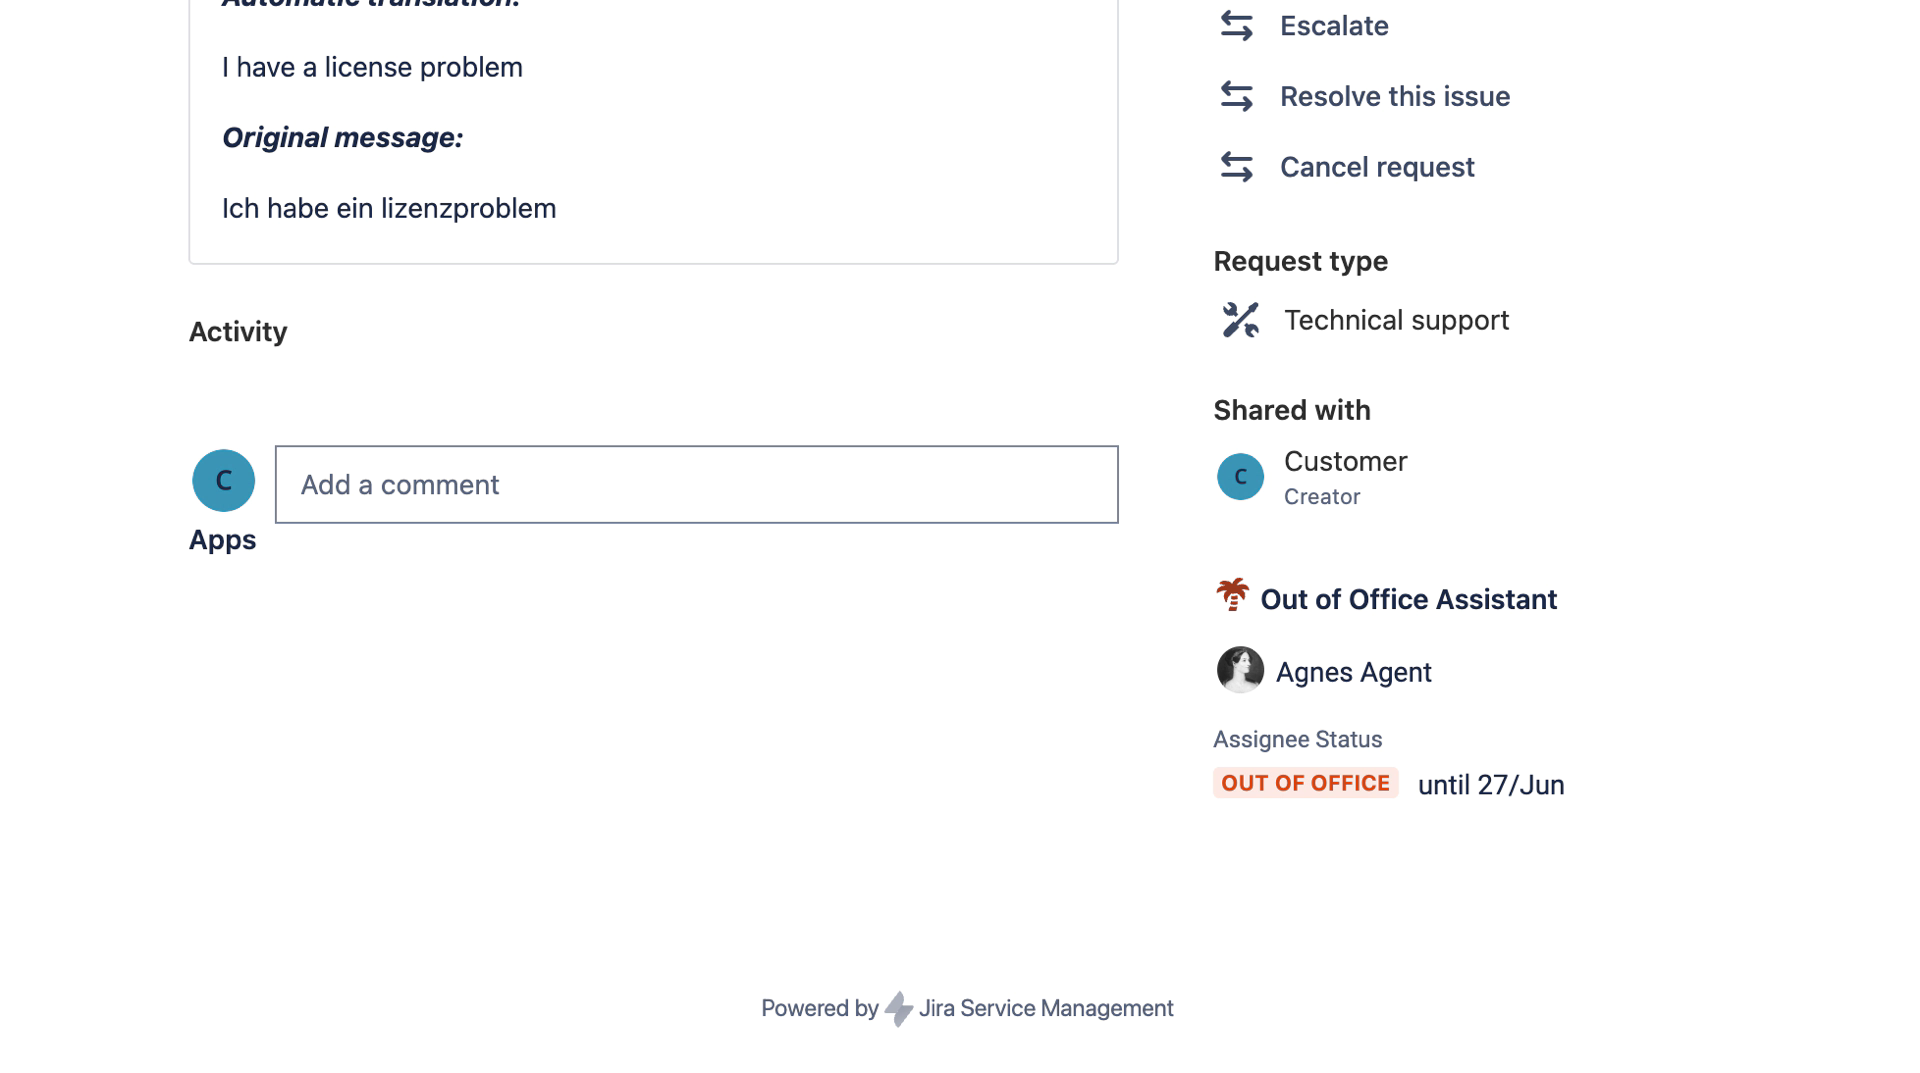Click the Agnes Agent name
Image resolution: width=1920 pixels, height=1073 pixels.
coord(1353,672)
